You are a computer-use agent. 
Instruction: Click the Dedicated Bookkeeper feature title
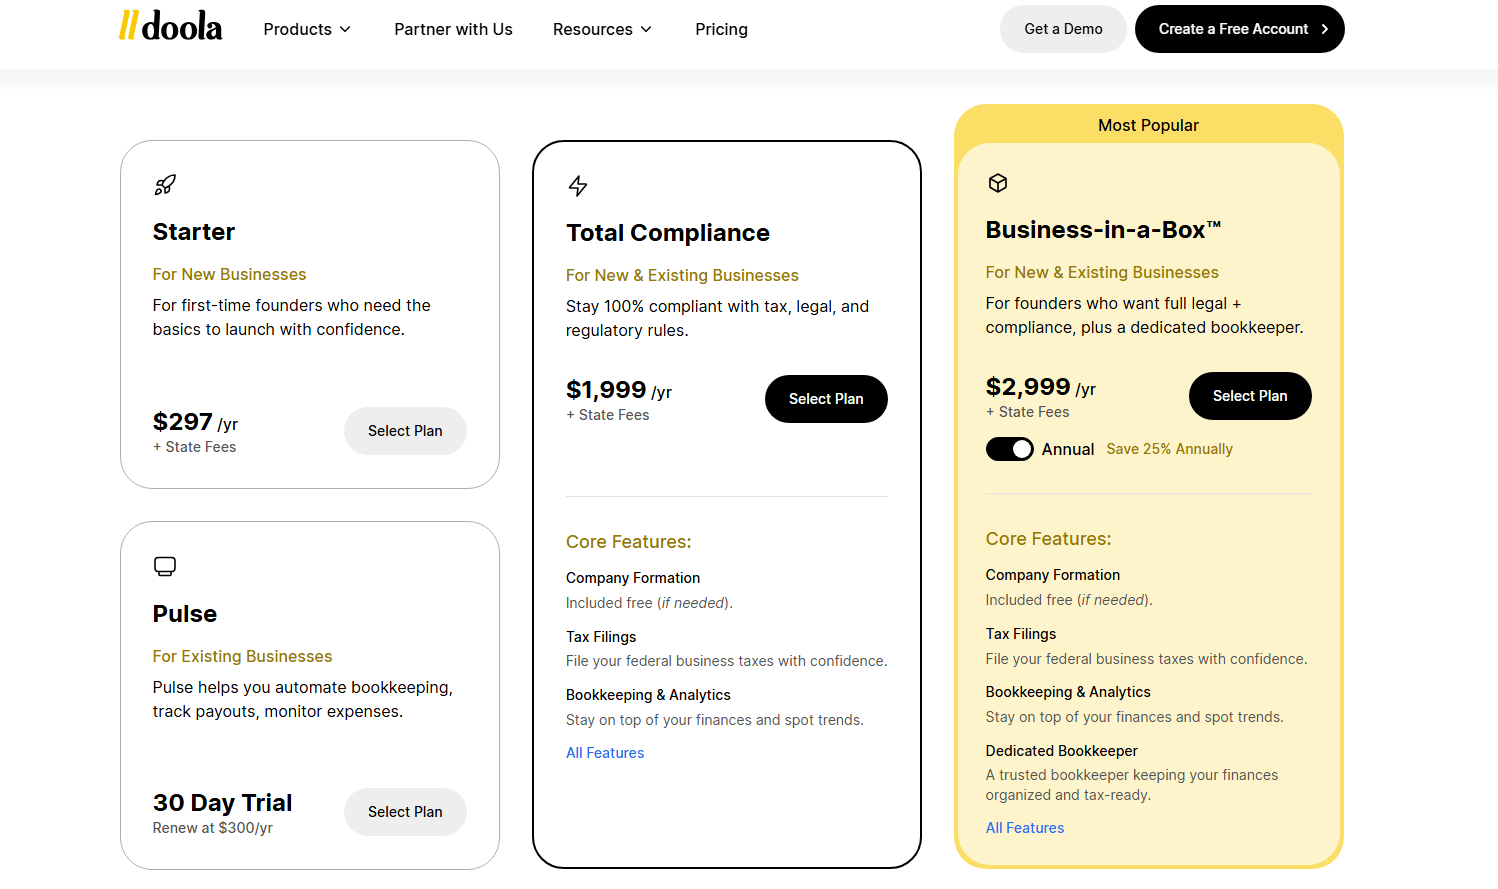1061,751
